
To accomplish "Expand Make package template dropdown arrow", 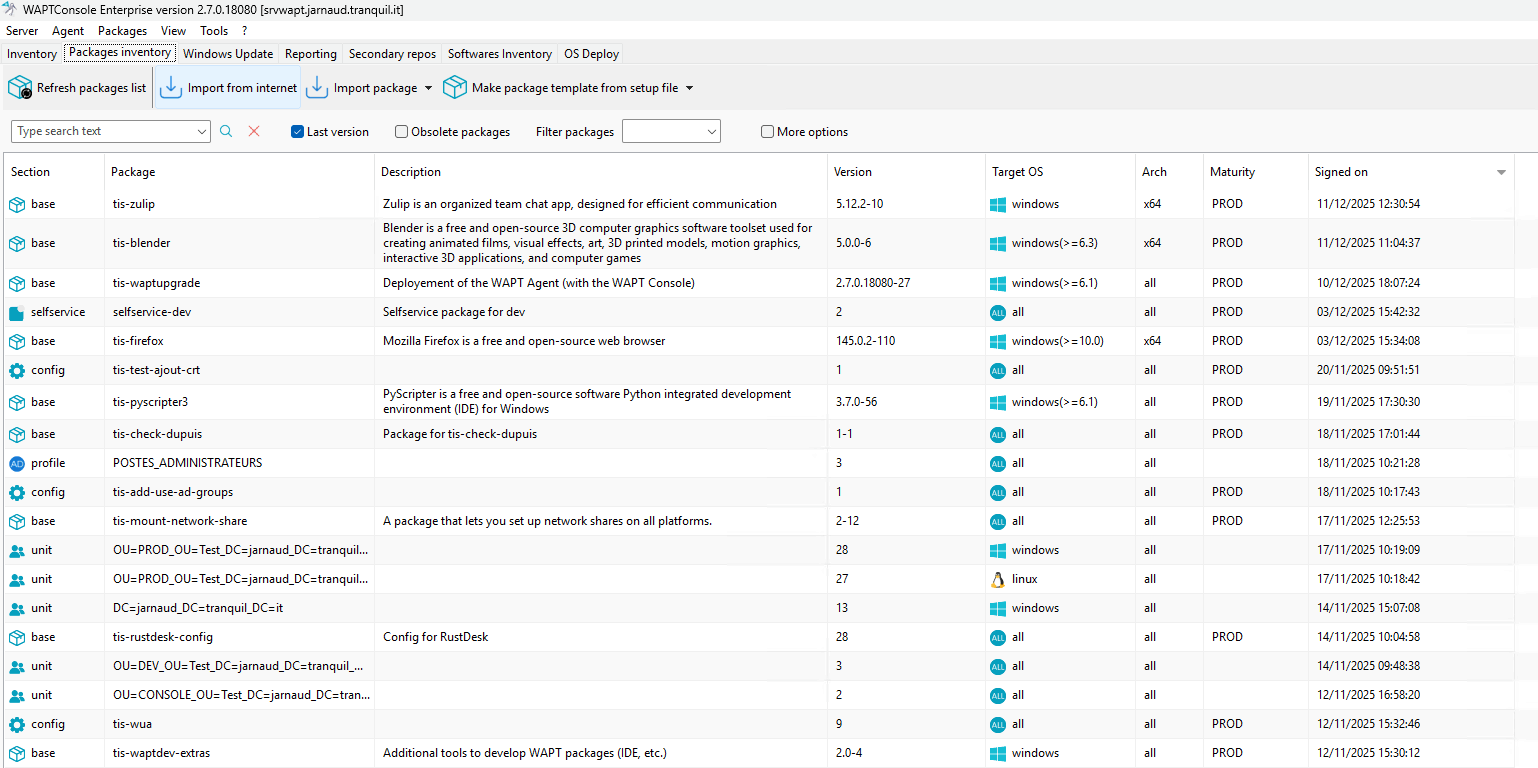I will click(689, 88).
